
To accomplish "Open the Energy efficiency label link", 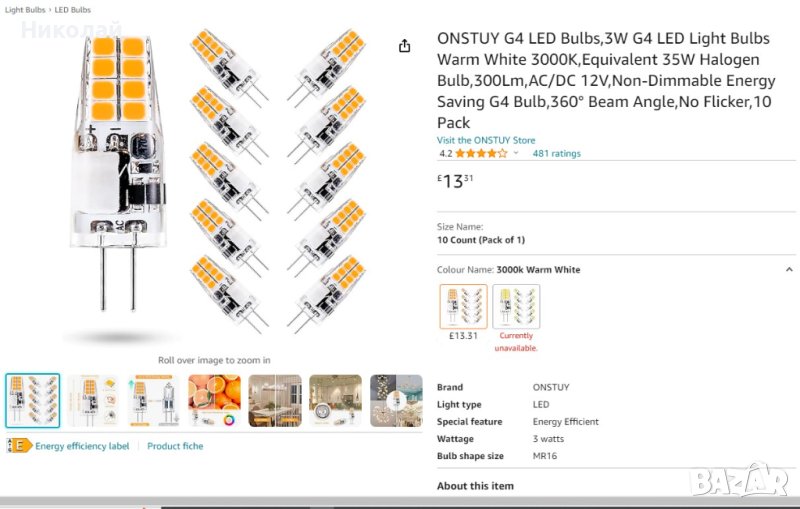I will coord(82,446).
